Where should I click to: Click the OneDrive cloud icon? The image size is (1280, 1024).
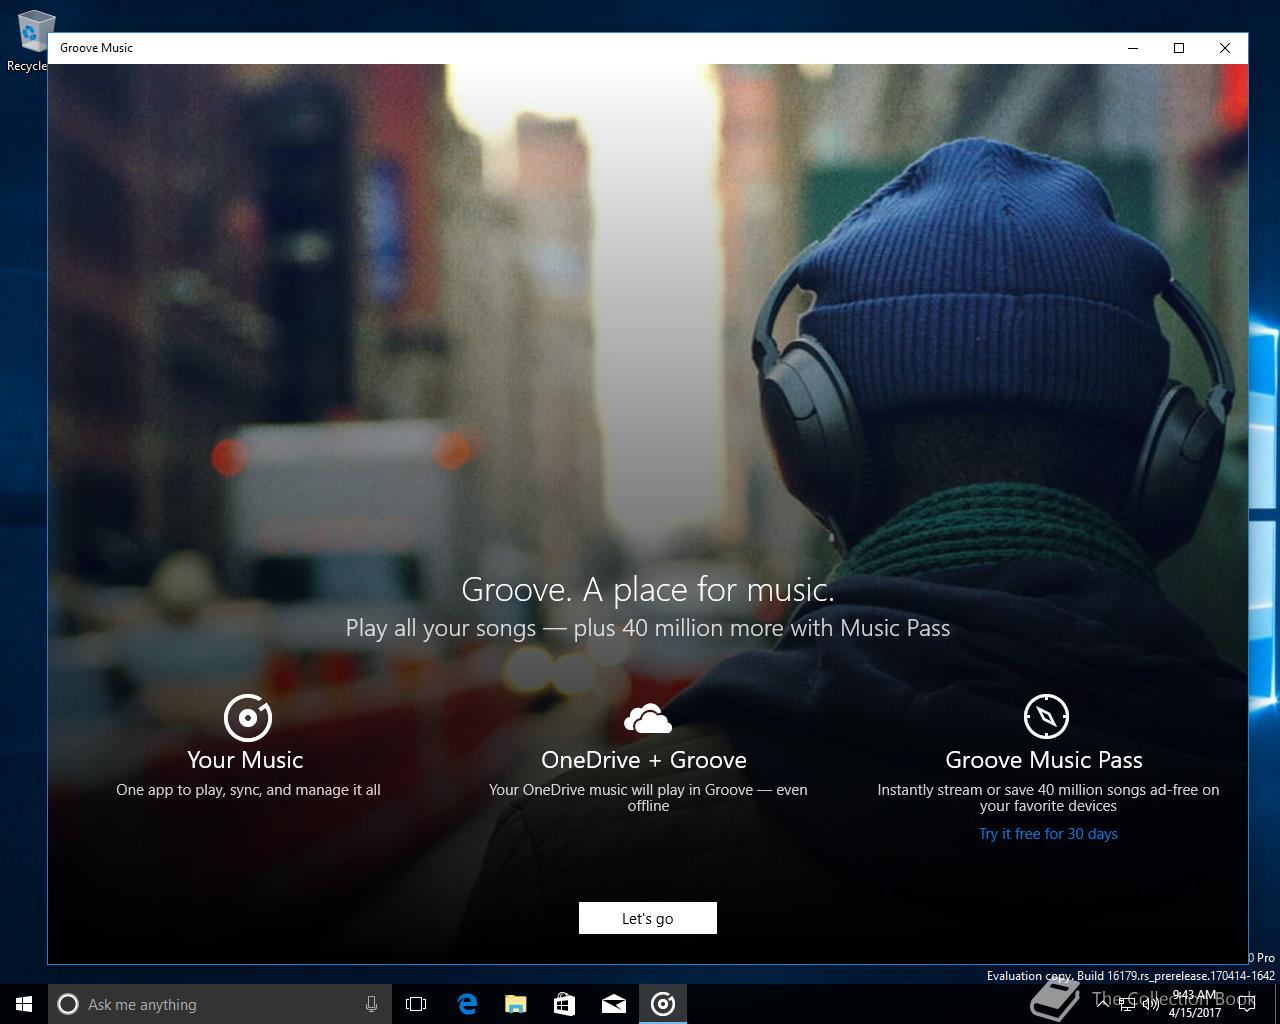point(647,718)
